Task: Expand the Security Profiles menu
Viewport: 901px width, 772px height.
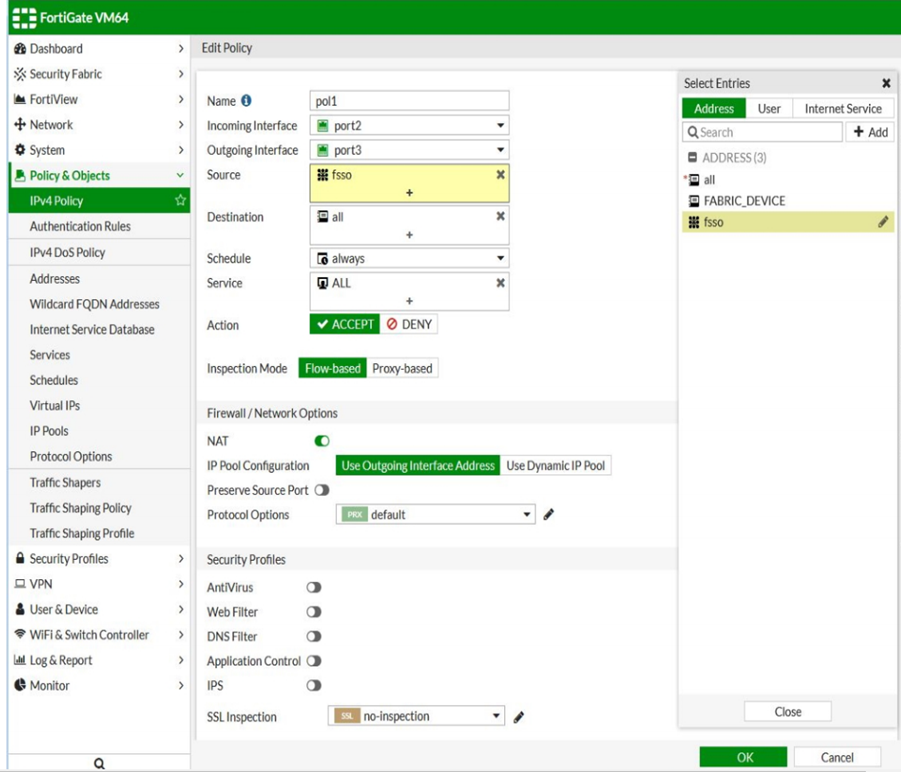Action: click(x=98, y=559)
